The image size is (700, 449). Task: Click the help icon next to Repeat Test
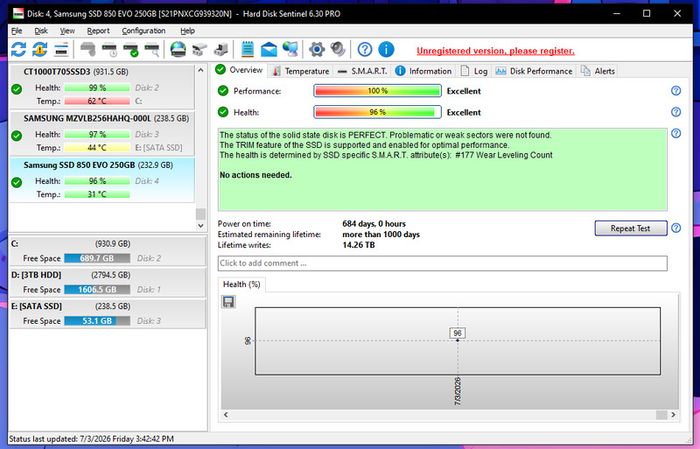[x=676, y=228]
